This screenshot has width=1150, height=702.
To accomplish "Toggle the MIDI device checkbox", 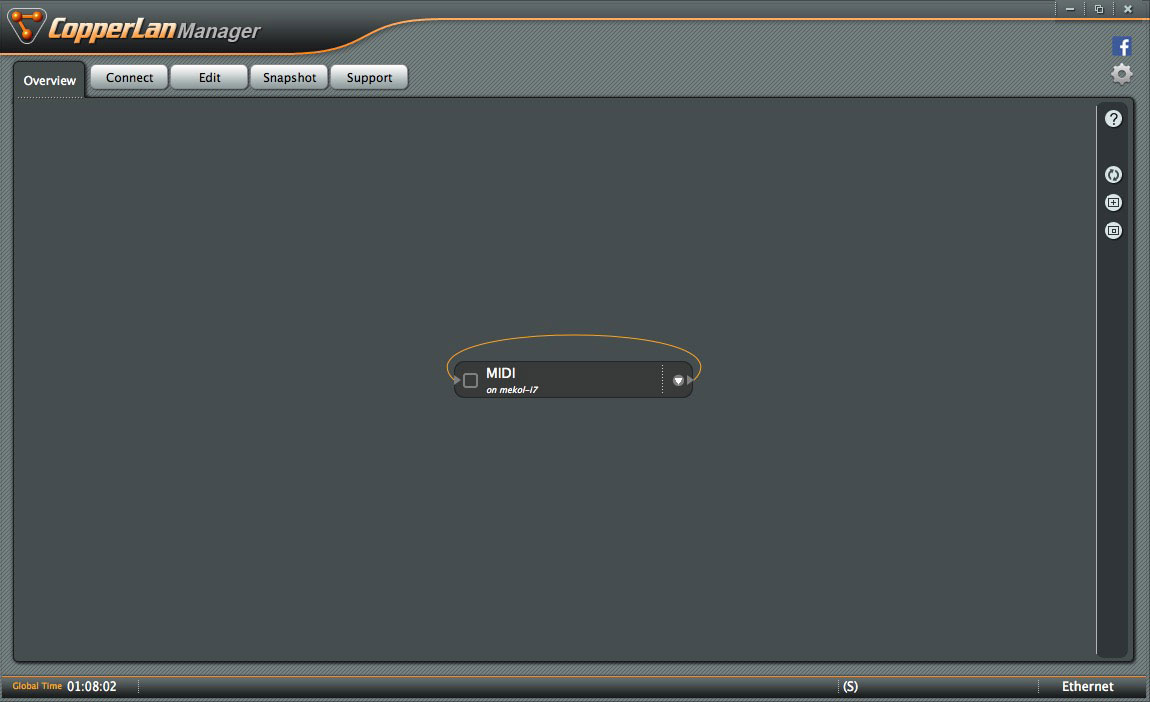I will 471,381.
